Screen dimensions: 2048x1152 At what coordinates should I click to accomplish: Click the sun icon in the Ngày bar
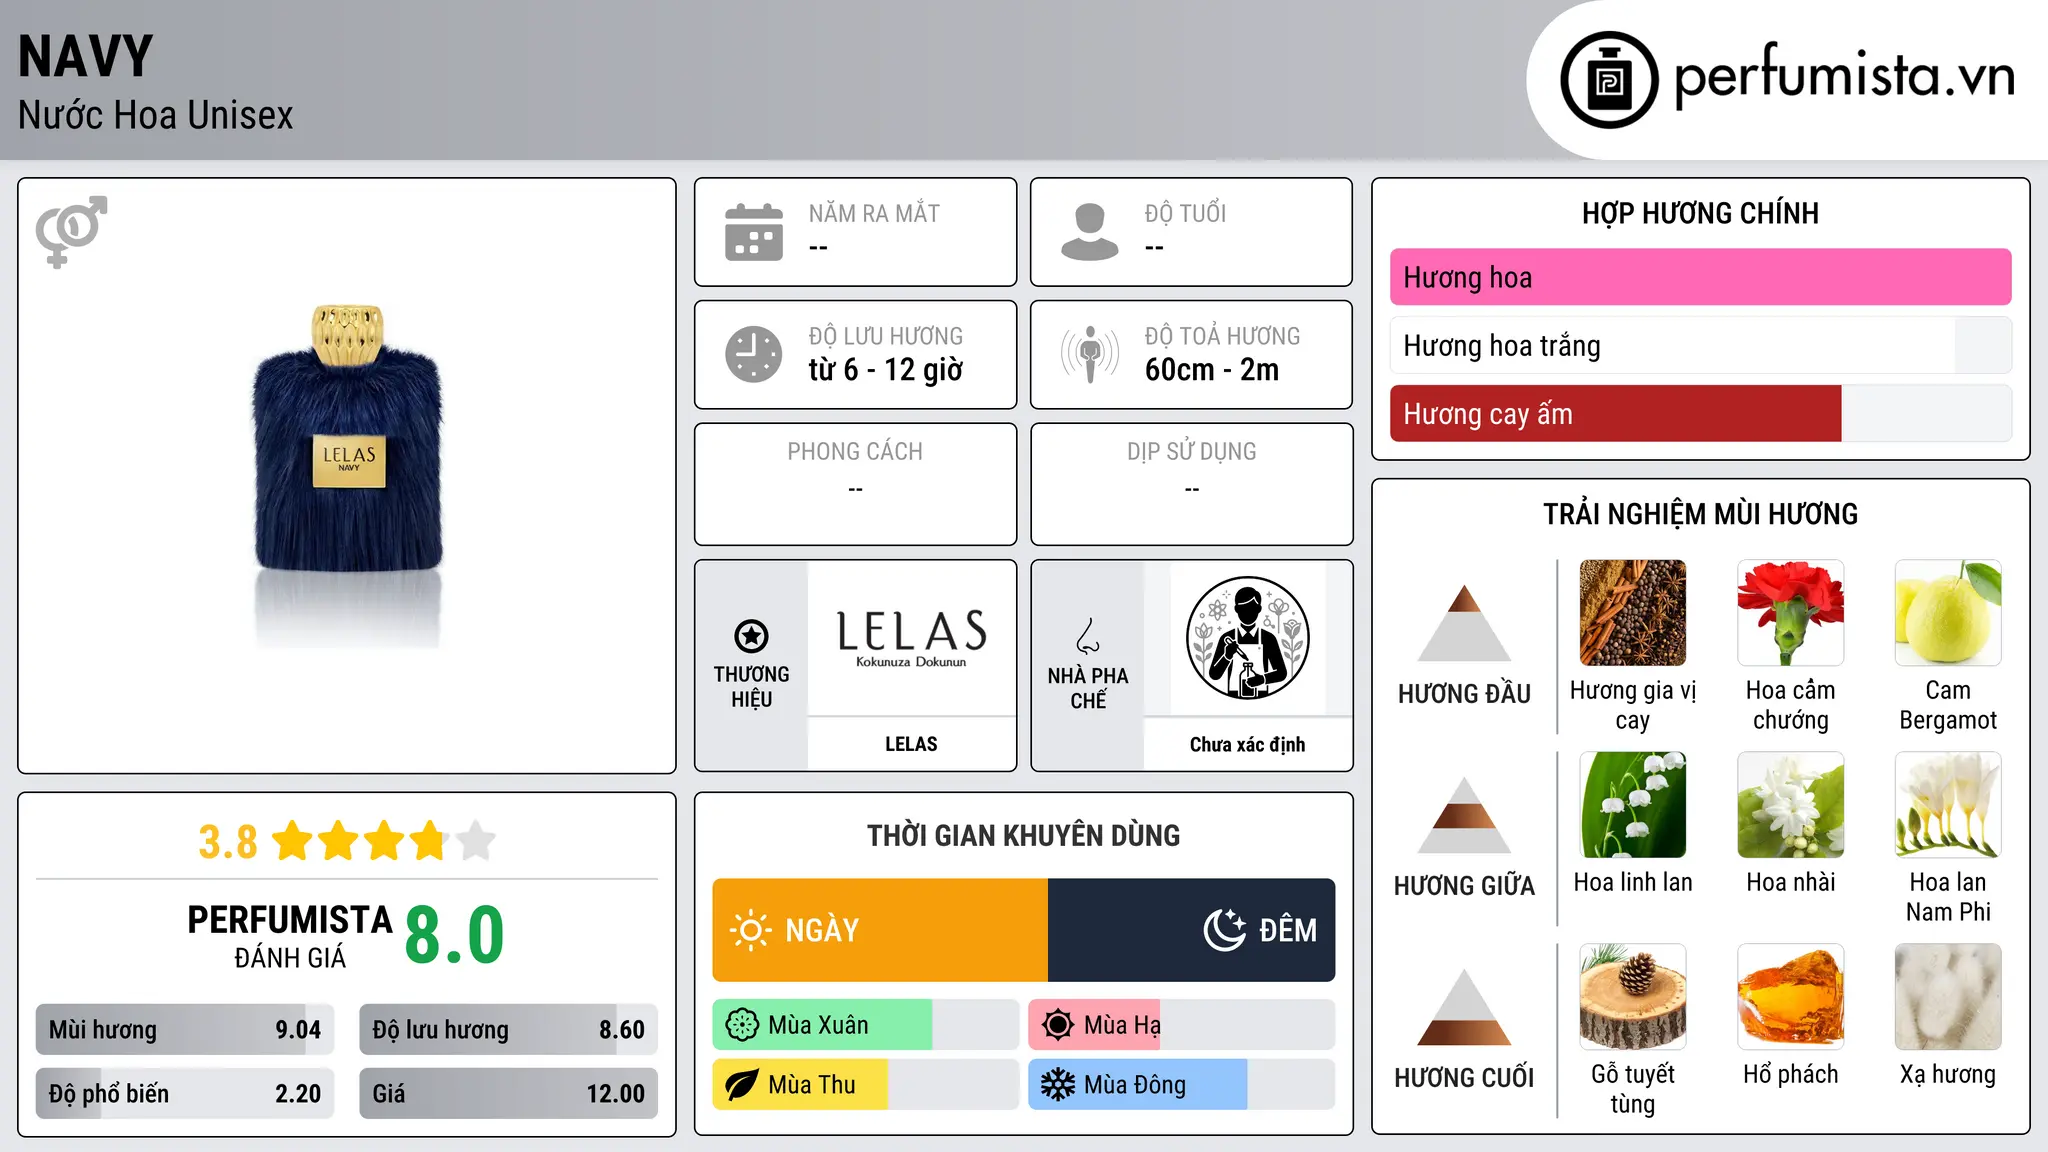[x=751, y=930]
